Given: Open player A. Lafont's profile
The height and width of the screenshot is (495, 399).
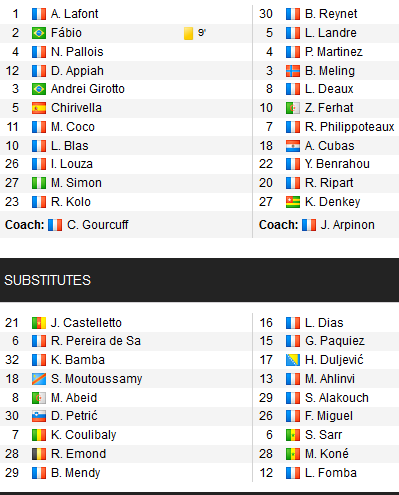Looking at the screenshot, I should coord(75,14).
